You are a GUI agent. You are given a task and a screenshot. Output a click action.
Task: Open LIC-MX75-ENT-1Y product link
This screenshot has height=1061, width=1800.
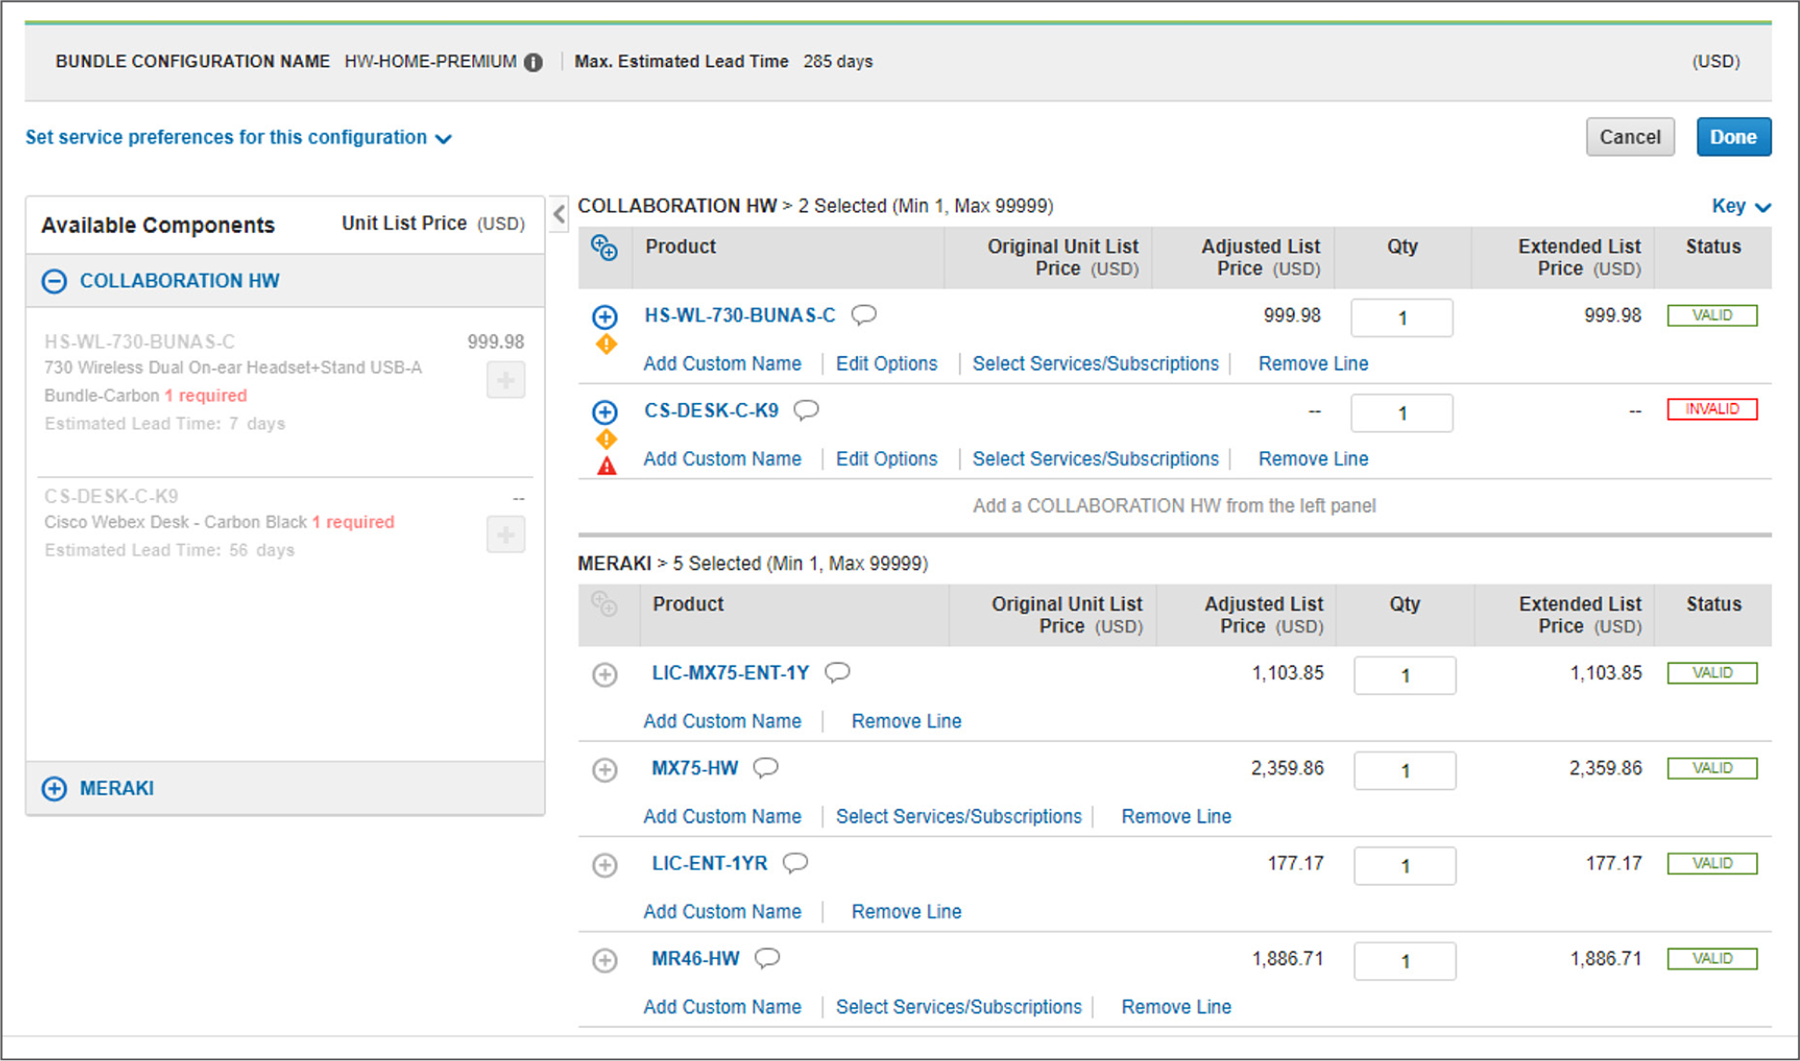tap(730, 673)
